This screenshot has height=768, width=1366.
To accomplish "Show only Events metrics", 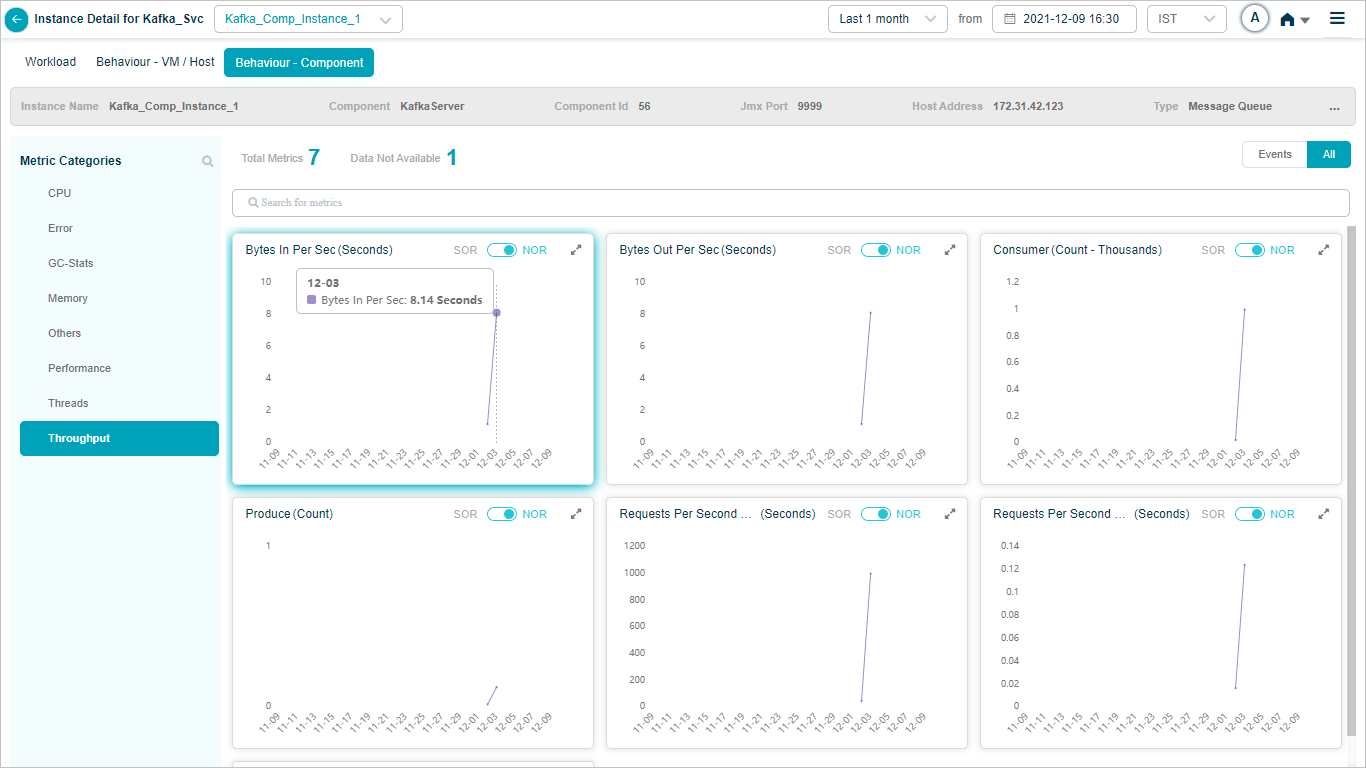I will coord(1274,155).
